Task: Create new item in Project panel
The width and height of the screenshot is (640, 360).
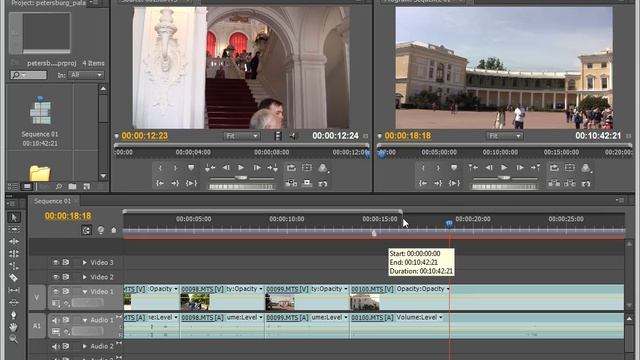Action: coord(87,187)
